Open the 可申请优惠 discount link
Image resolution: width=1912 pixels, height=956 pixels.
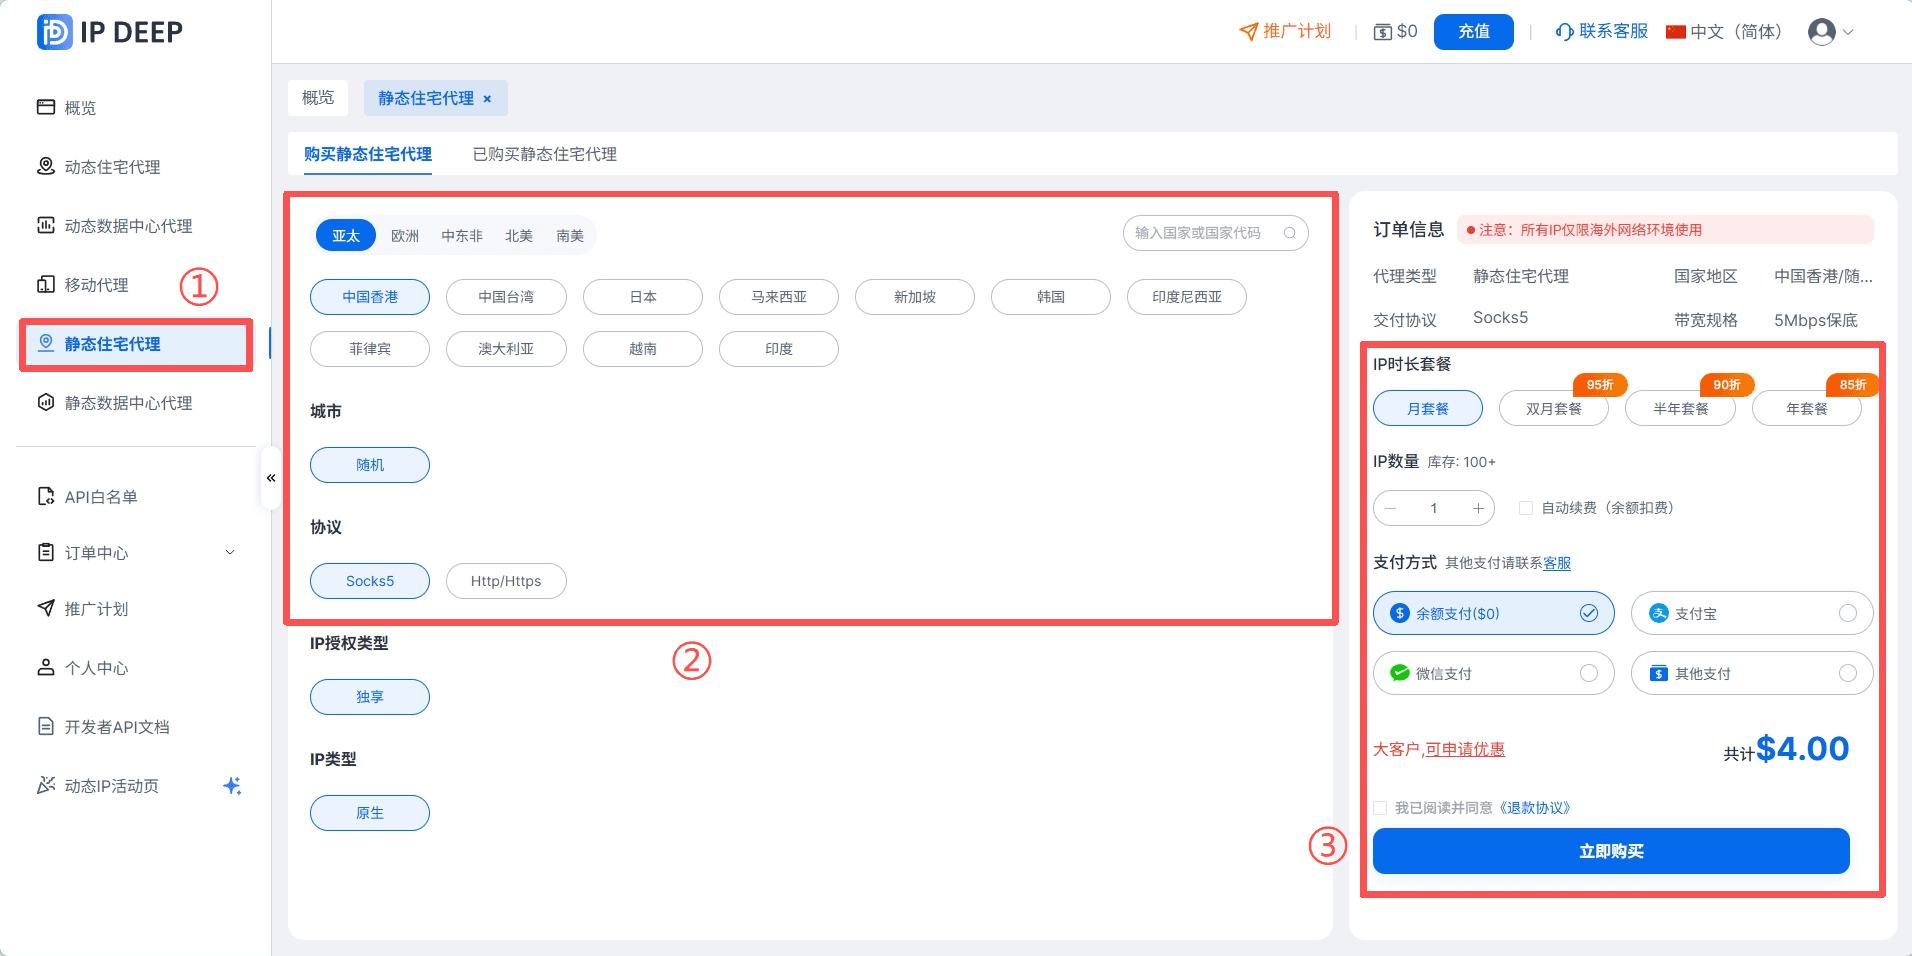click(1468, 749)
